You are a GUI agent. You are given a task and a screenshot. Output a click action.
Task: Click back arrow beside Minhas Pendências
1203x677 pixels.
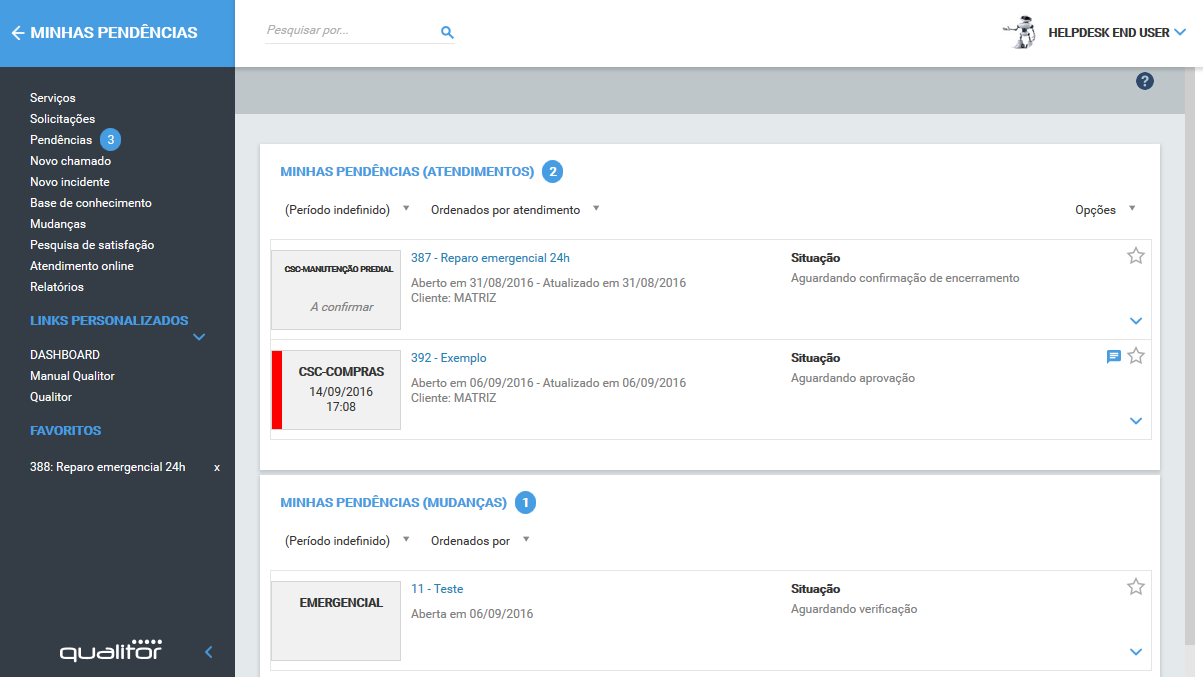[x=17, y=33]
